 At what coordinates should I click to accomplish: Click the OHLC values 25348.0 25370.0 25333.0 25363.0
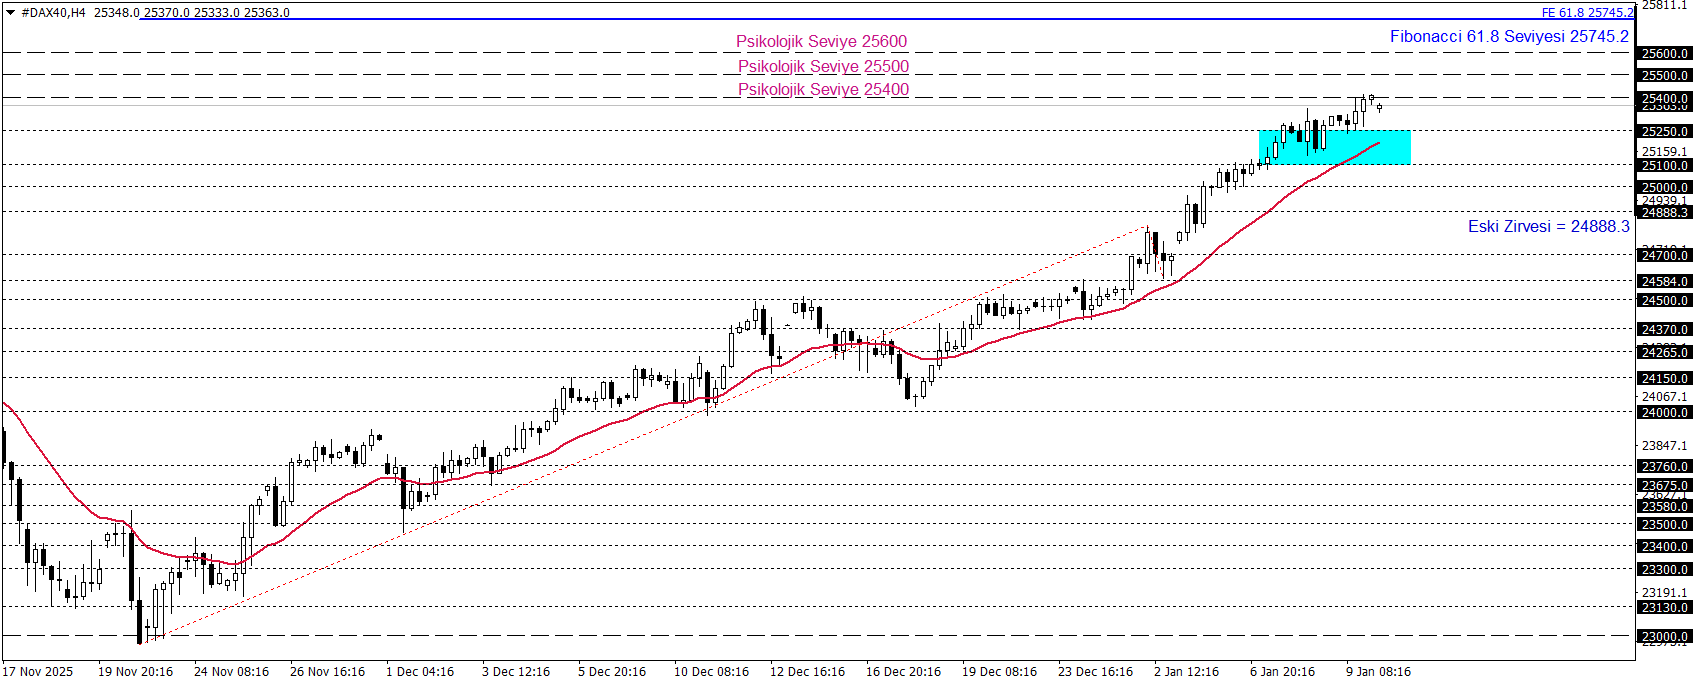pos(192,13)
